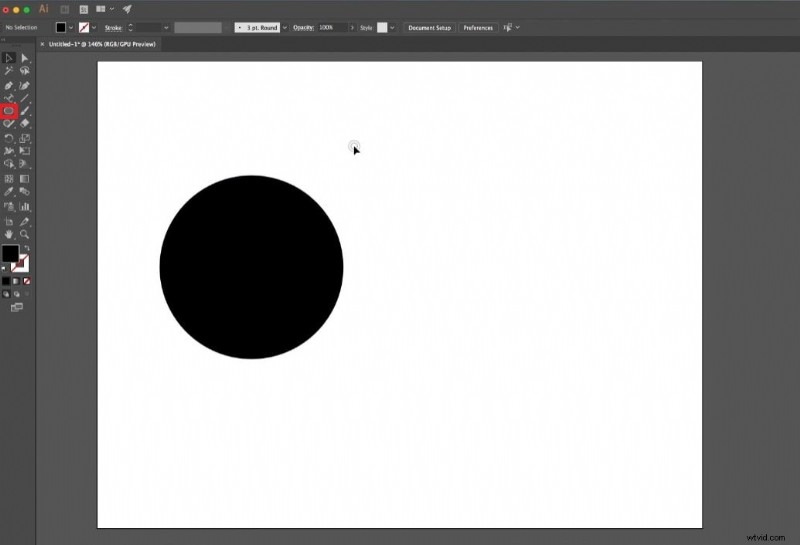Set paint mode to Color
This screenshot has height=545, width=800.
click(6, 281)
